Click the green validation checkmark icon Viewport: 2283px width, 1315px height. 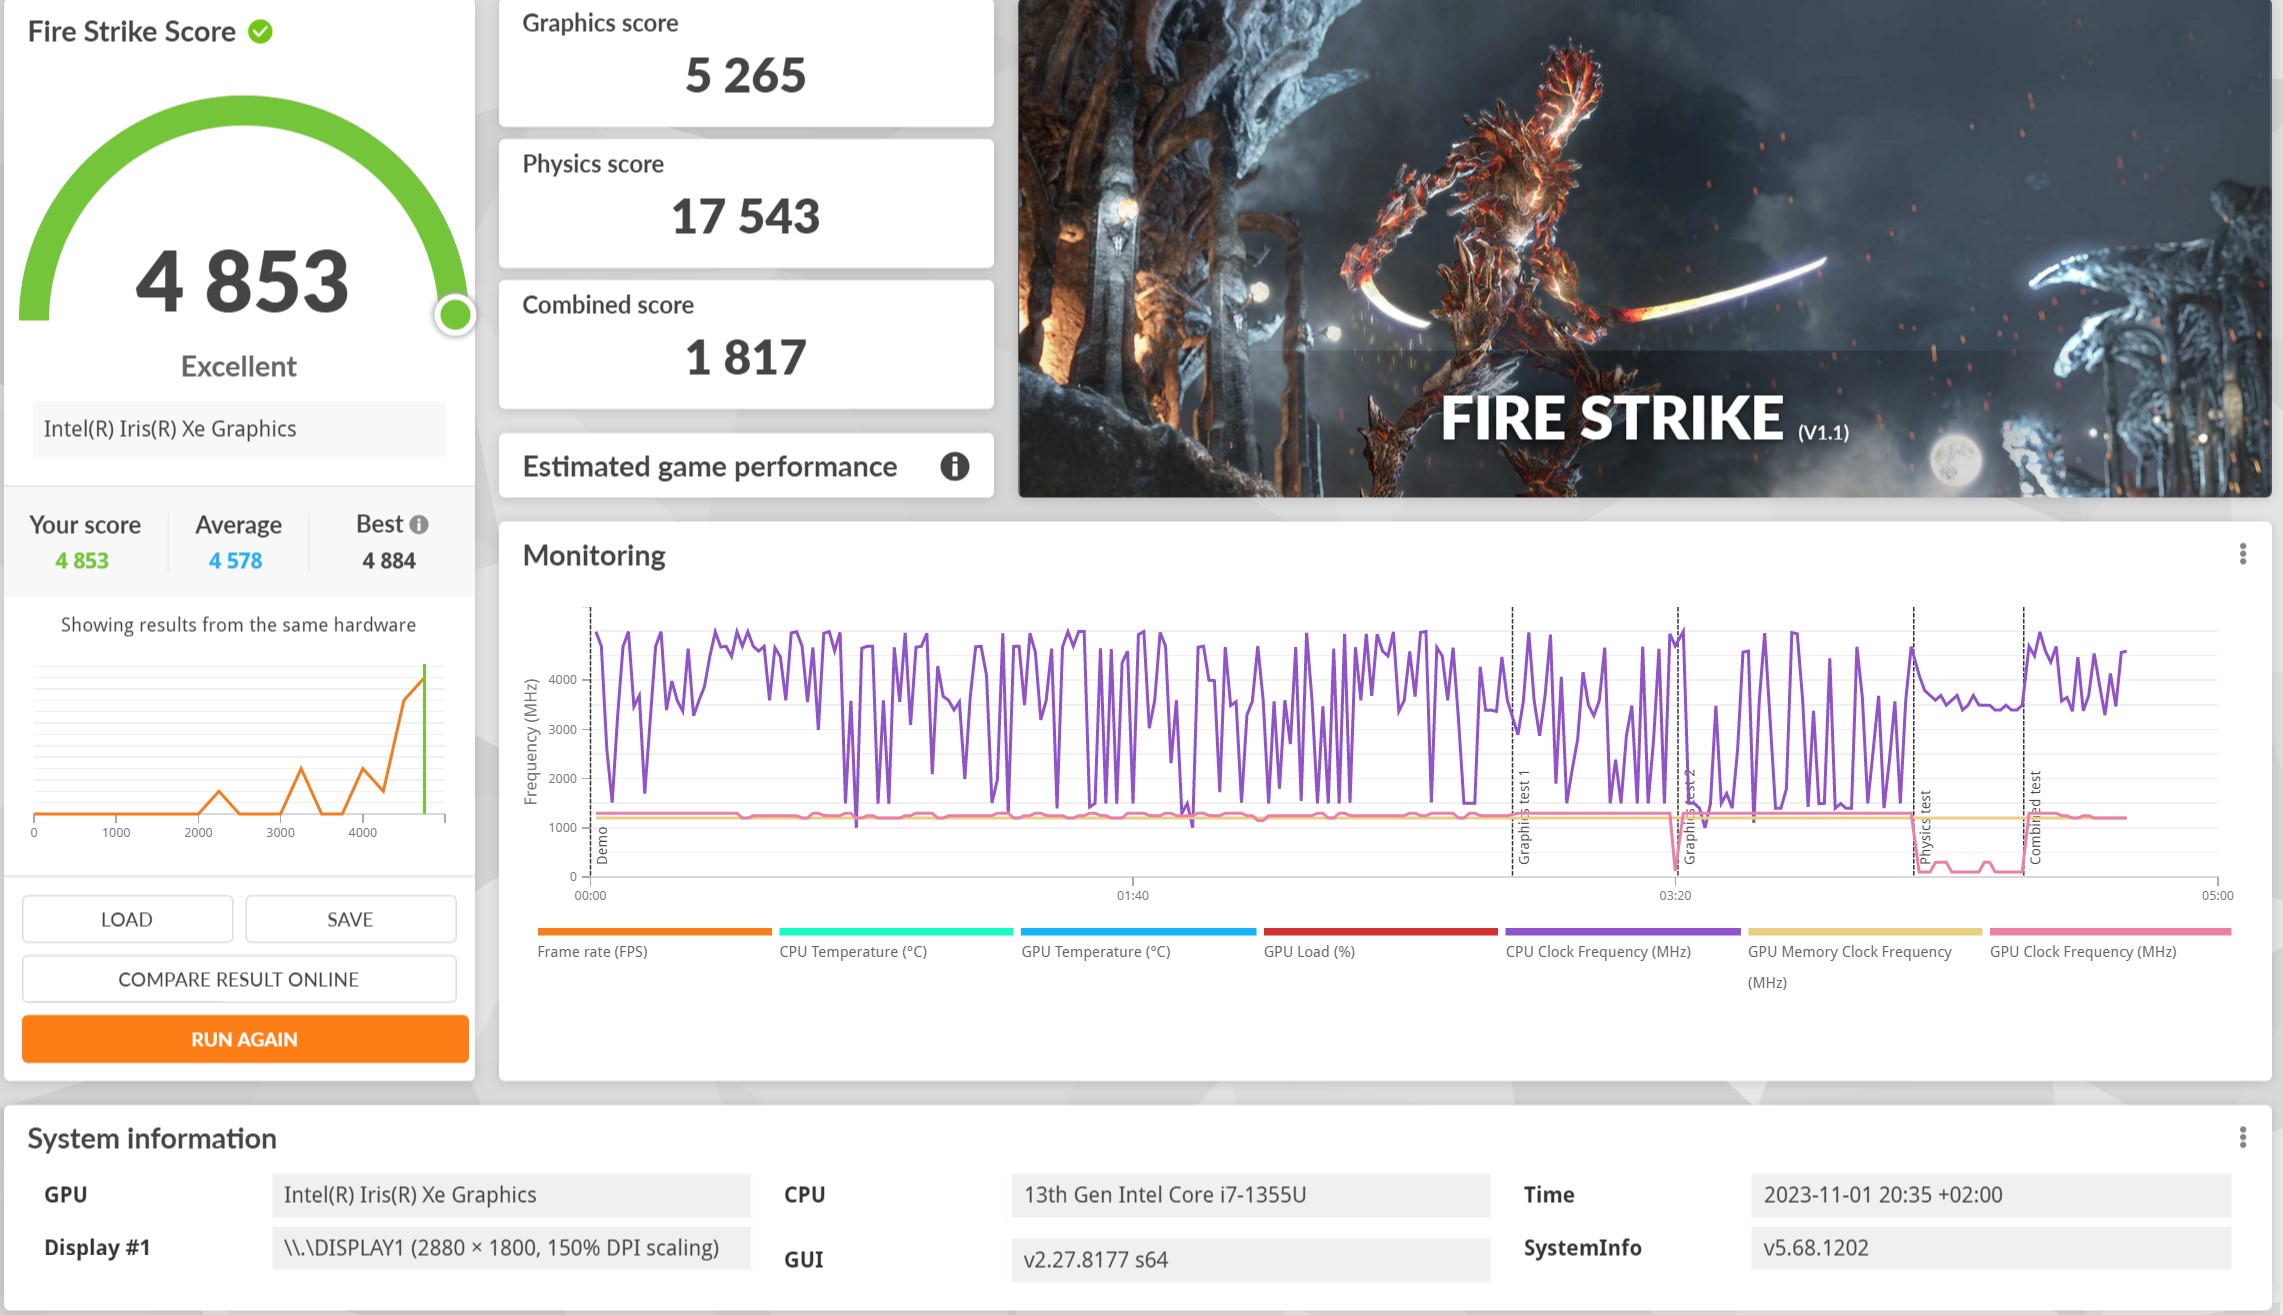point(260,32)
